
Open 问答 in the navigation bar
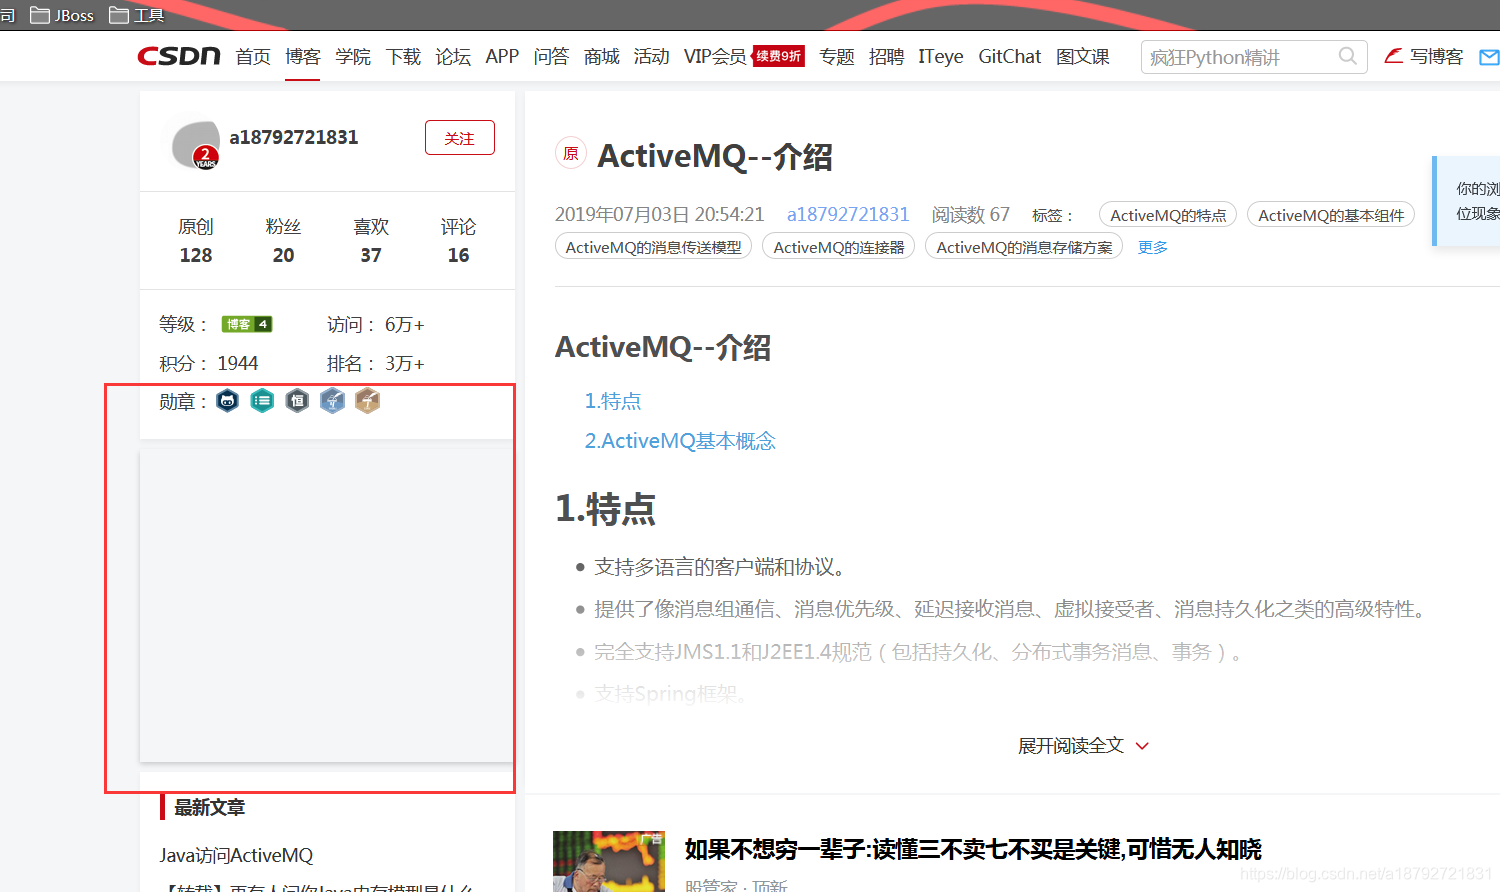click(x=551, y=57)
